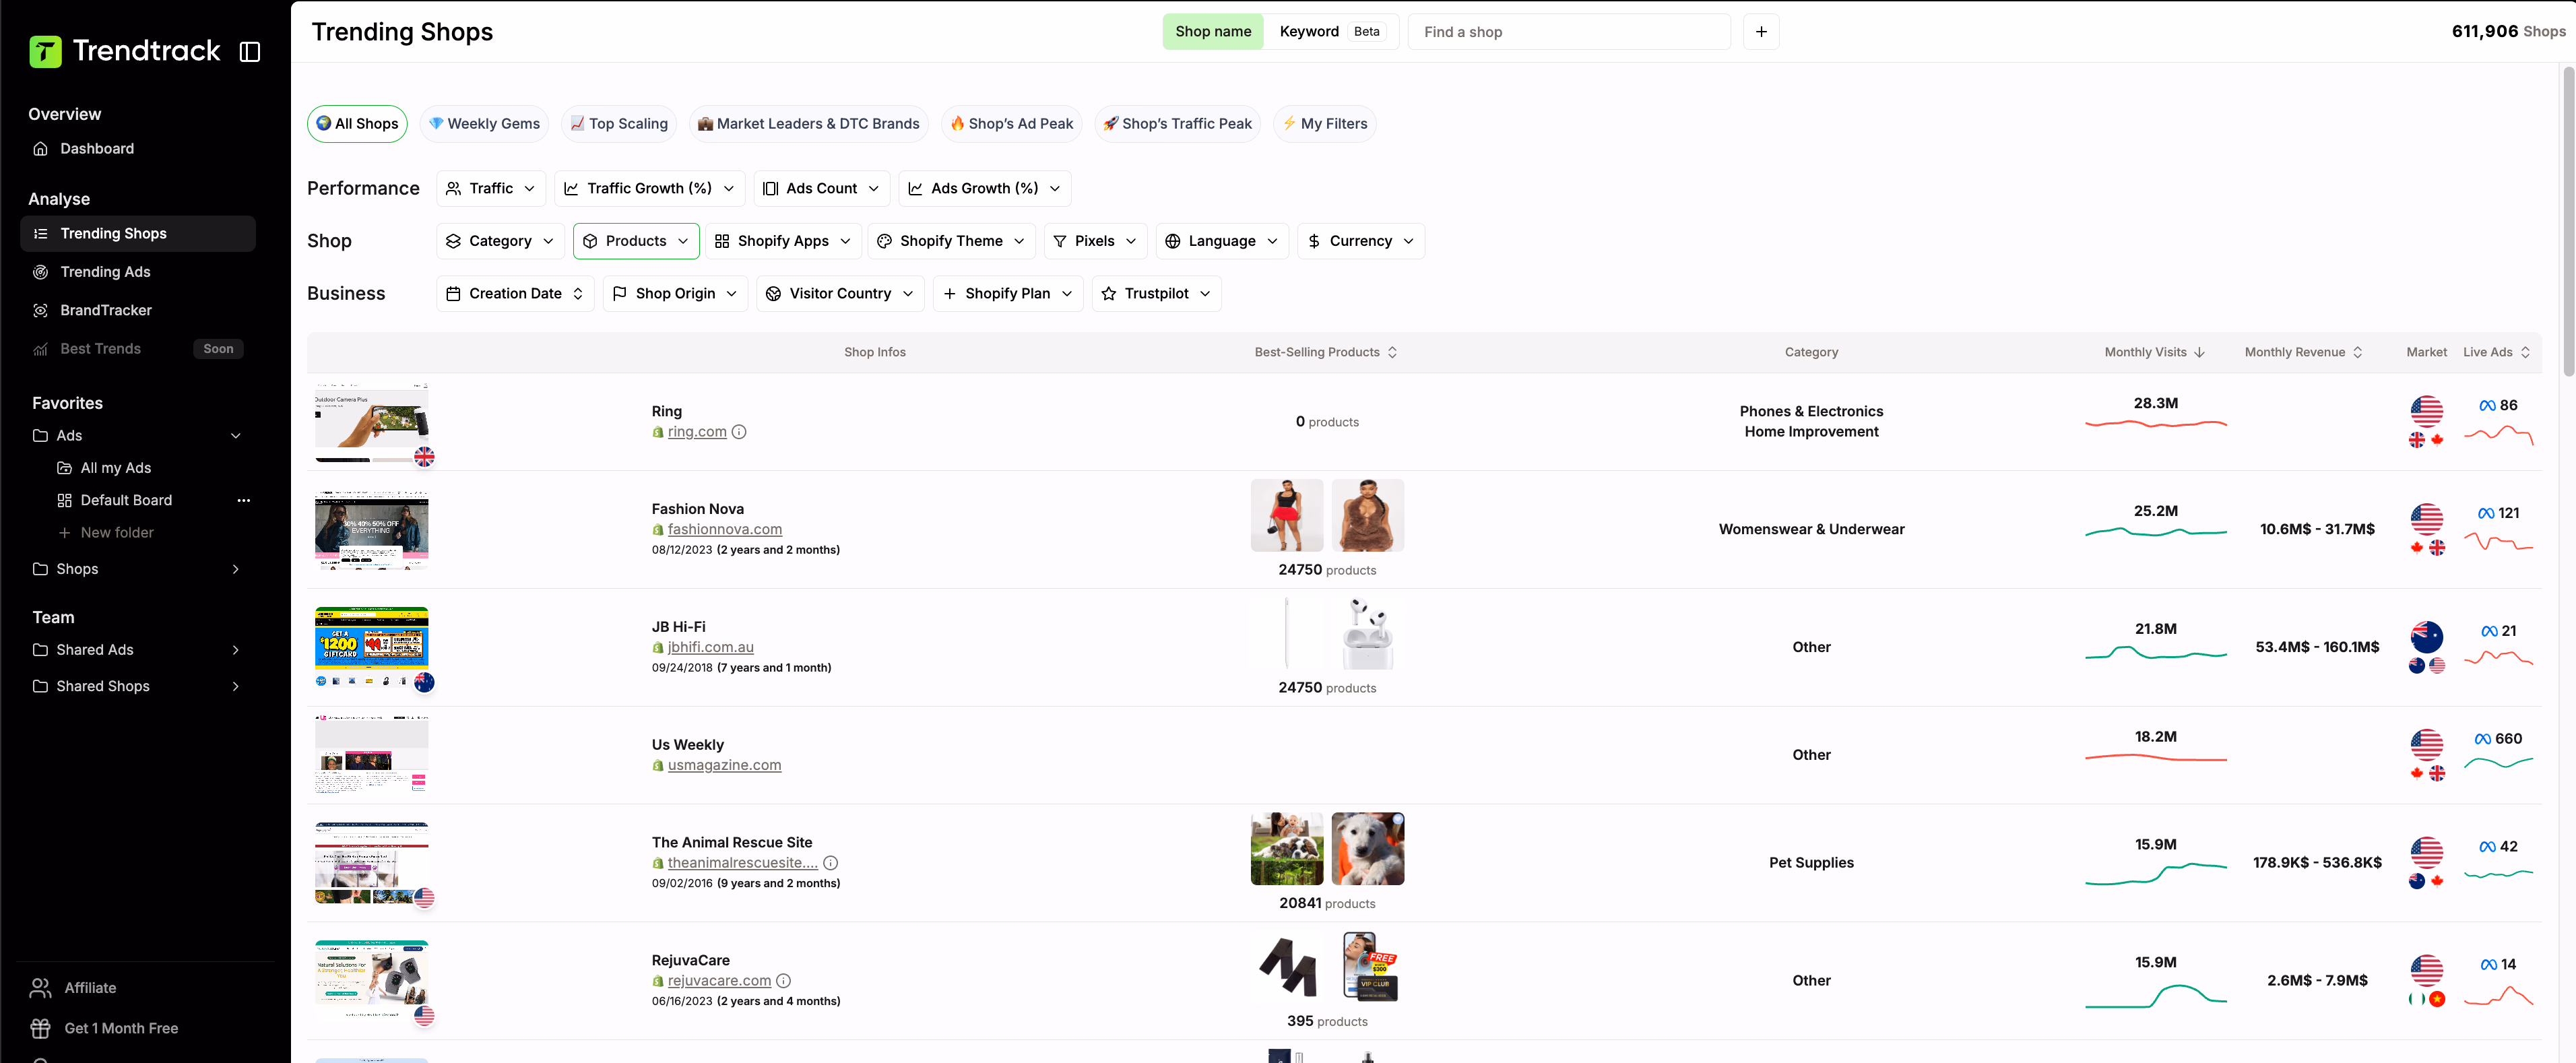The image size is (2576, 1063).
Task: Open the Default Board three-dots menu
Action: (x=243, y=500)
